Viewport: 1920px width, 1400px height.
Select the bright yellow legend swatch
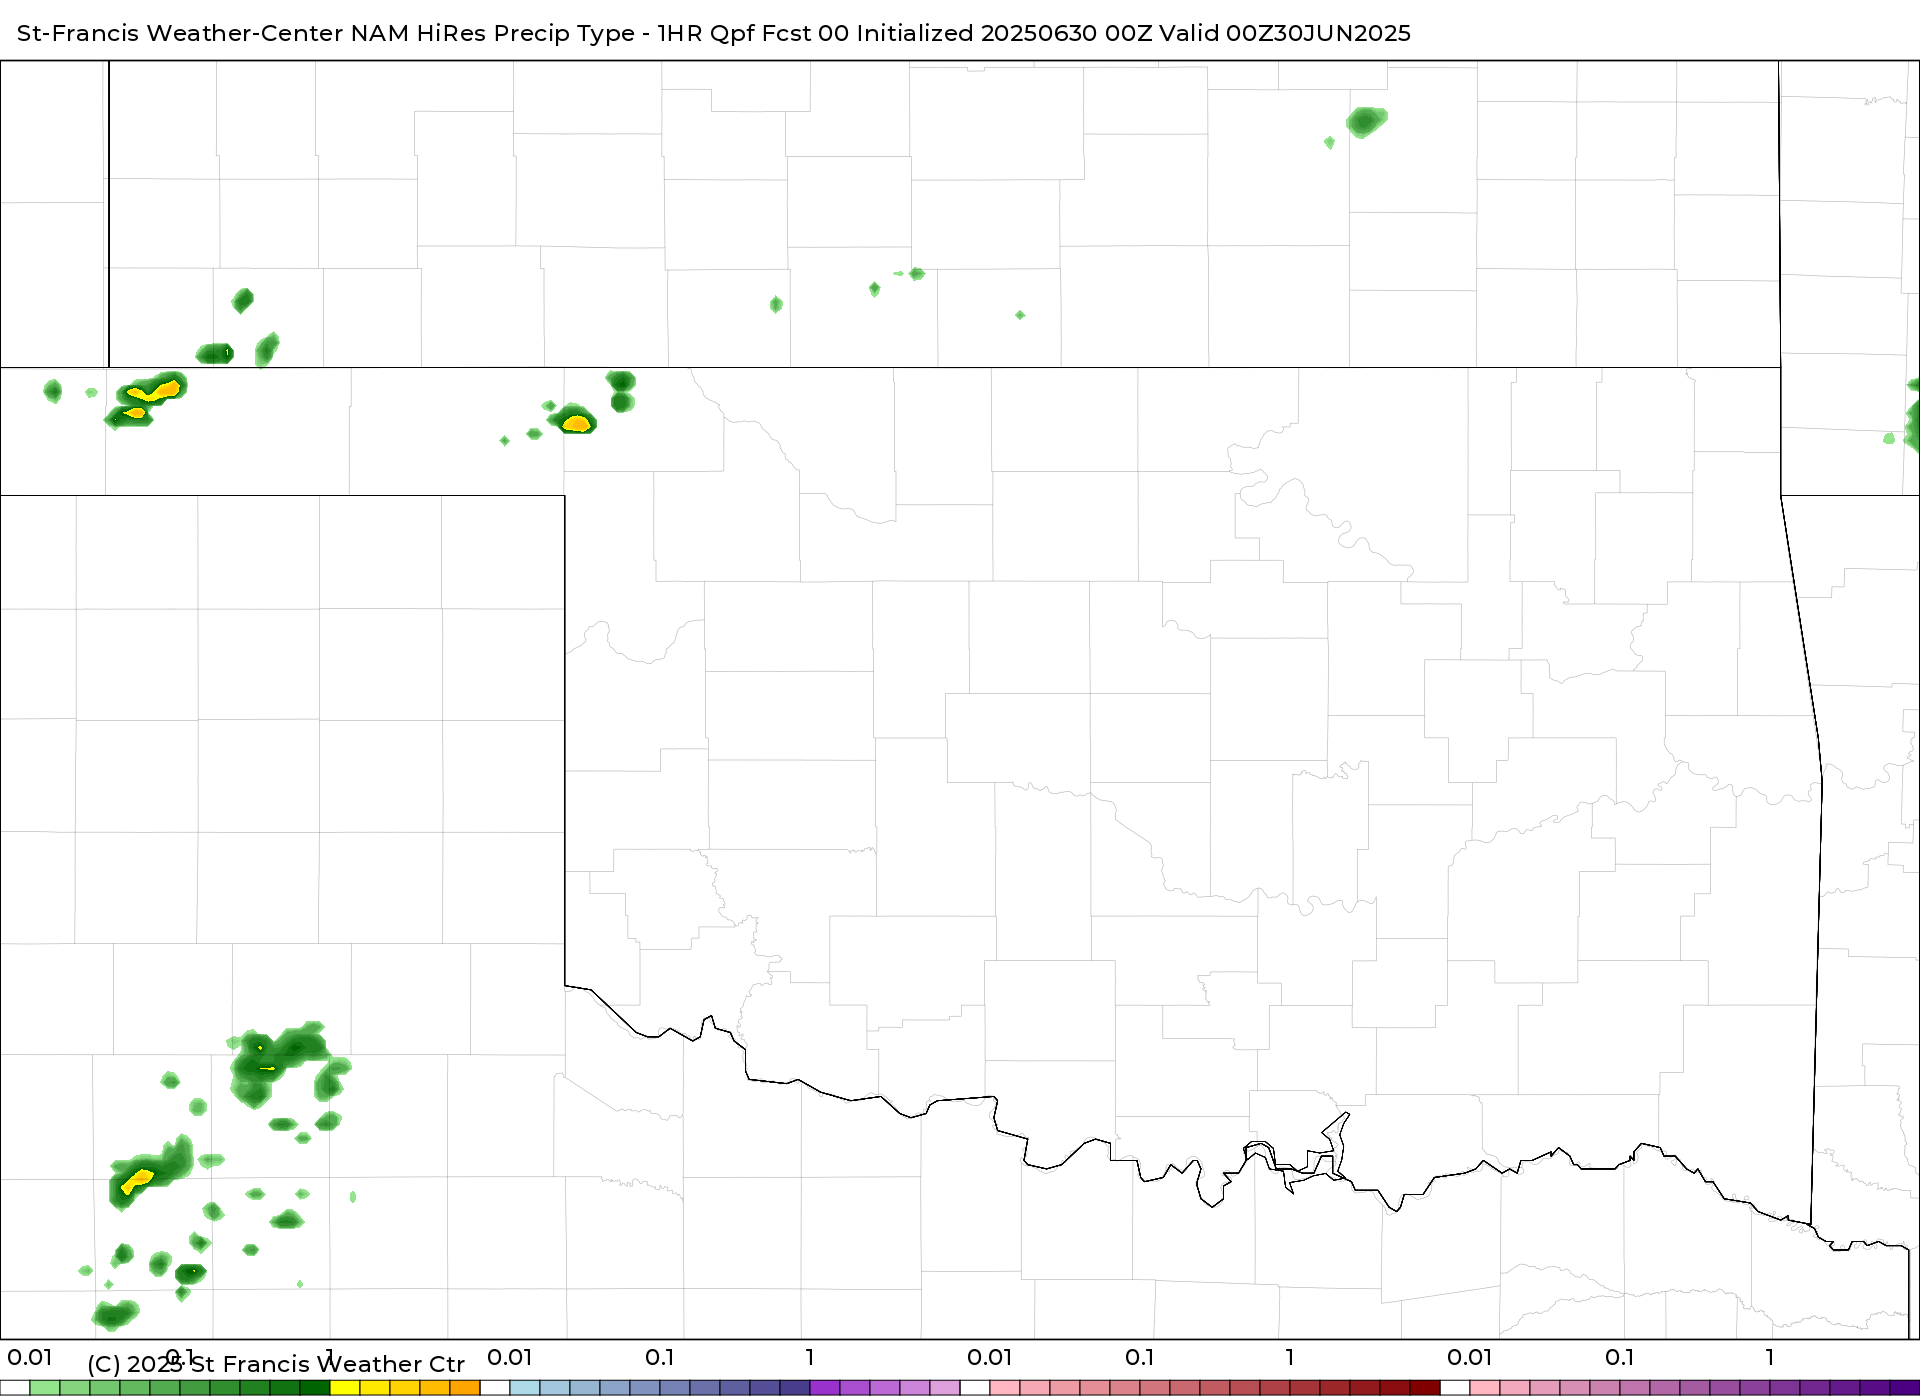coord(345,1388)
